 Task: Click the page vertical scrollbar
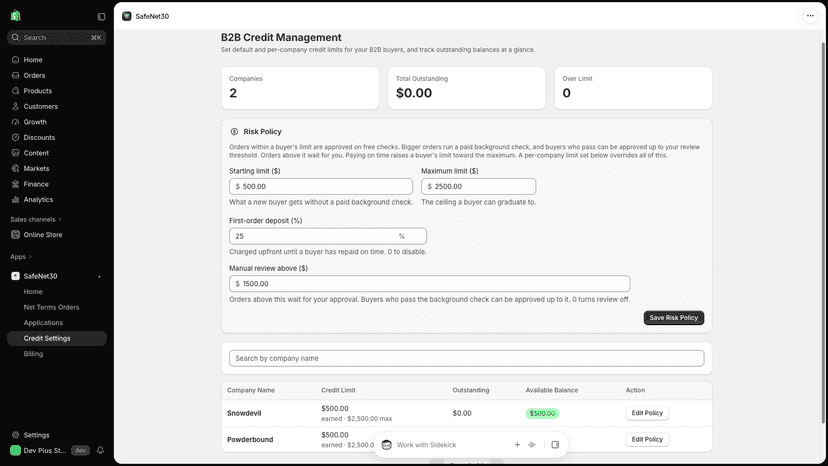823,232
